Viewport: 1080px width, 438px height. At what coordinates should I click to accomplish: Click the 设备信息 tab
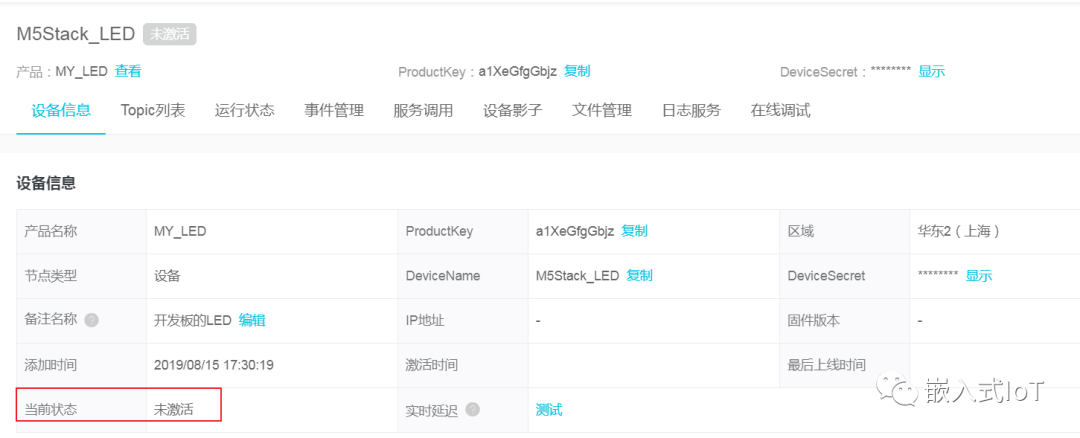(x=61, y=110)
